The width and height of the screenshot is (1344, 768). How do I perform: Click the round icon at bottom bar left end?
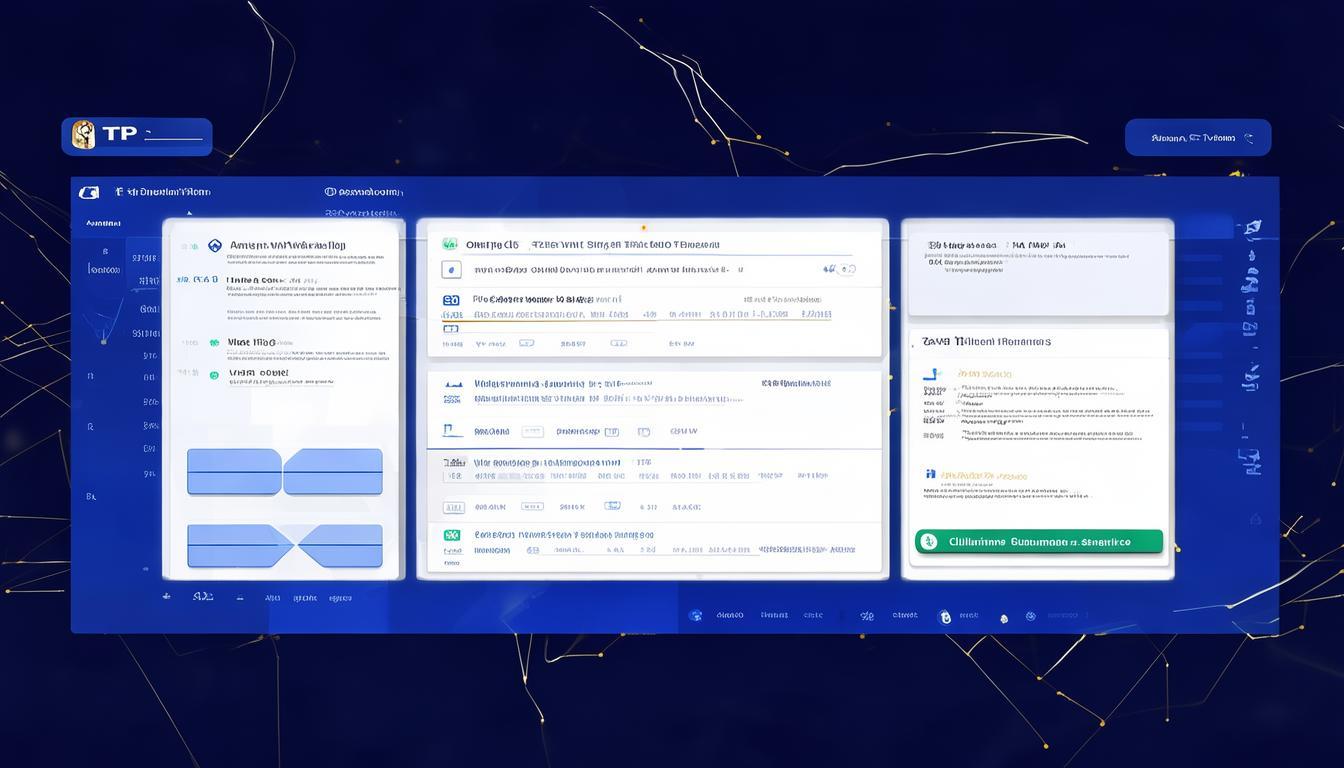coord(695,616)
